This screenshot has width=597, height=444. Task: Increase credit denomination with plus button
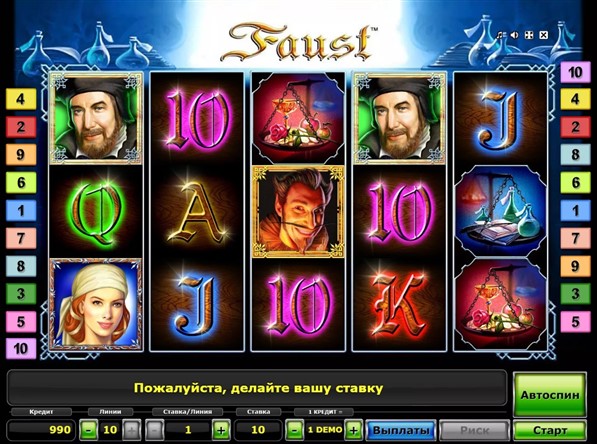353,430
